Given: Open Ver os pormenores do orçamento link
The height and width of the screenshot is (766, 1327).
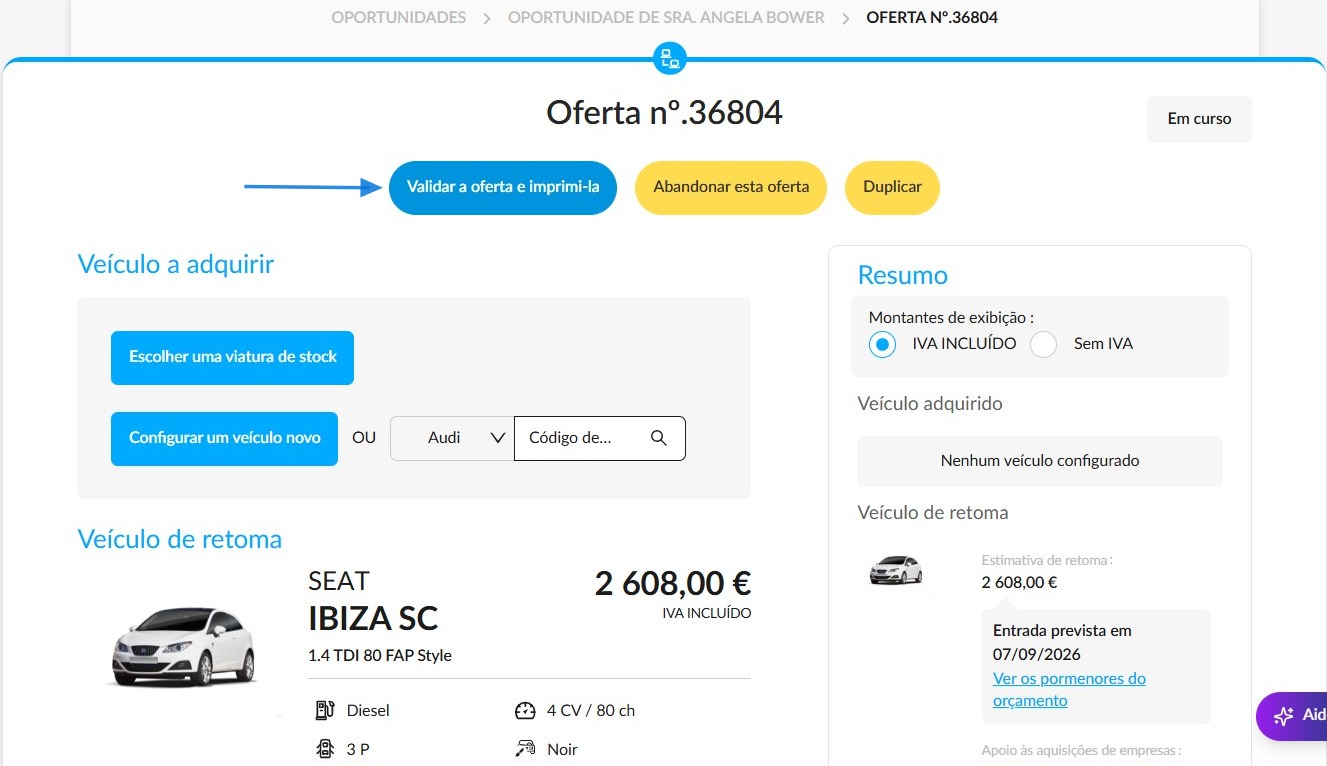Looking at the screenshot, I should [x=1069, y=690].
